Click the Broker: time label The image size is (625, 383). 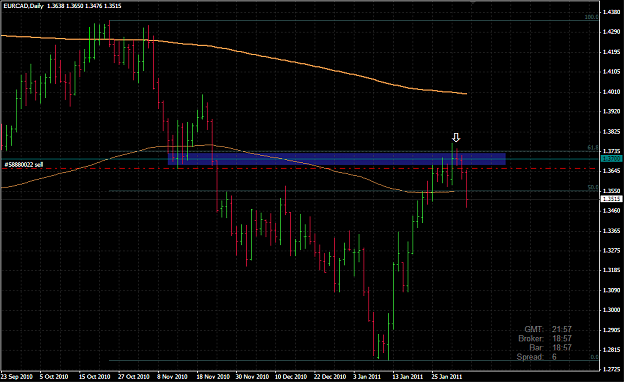(531, 339)
